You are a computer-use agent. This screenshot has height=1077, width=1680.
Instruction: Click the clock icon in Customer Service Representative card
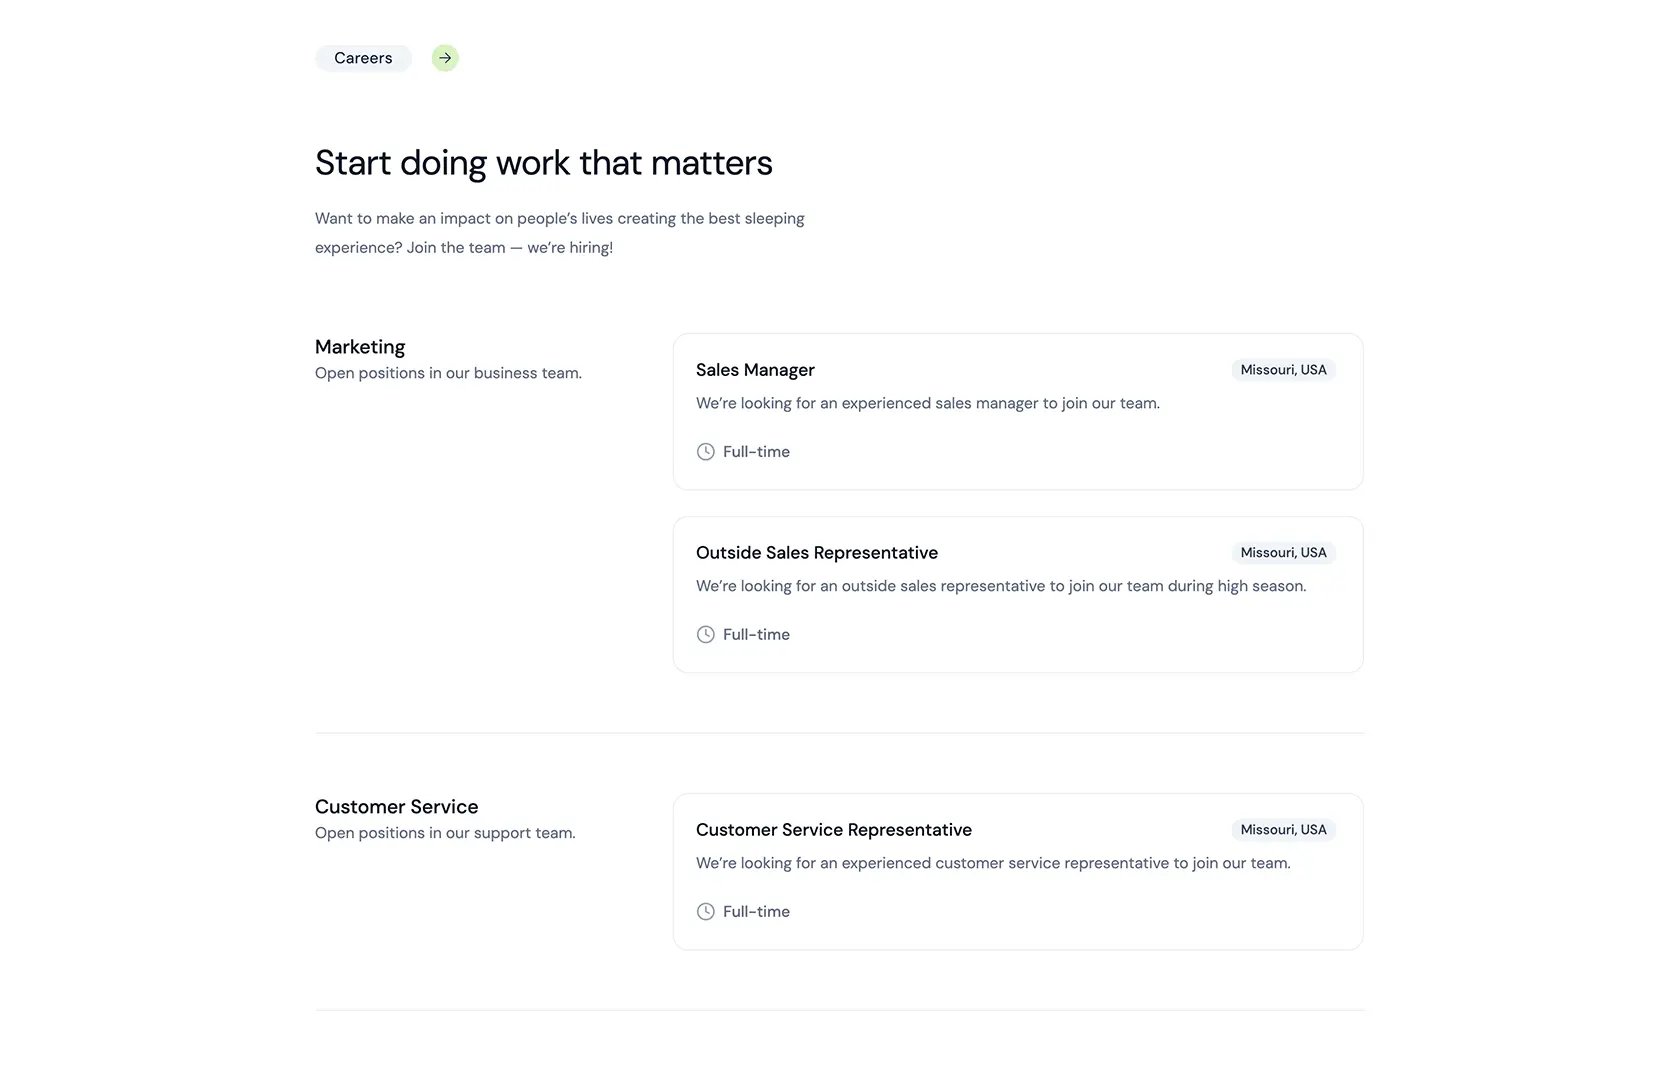(706, 912)
